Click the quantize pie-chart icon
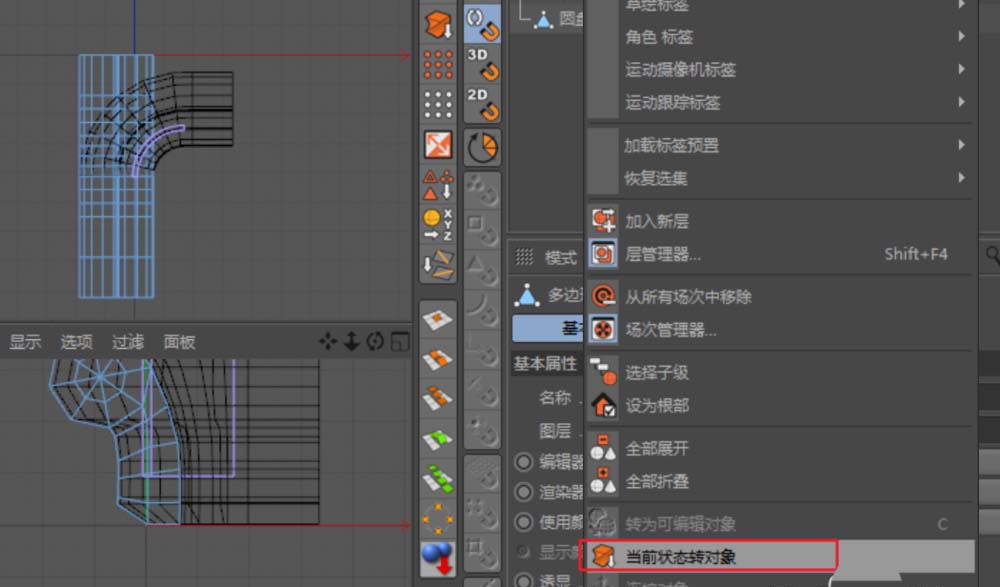This screenshot has width=1000, height=587. coord(483,146)
